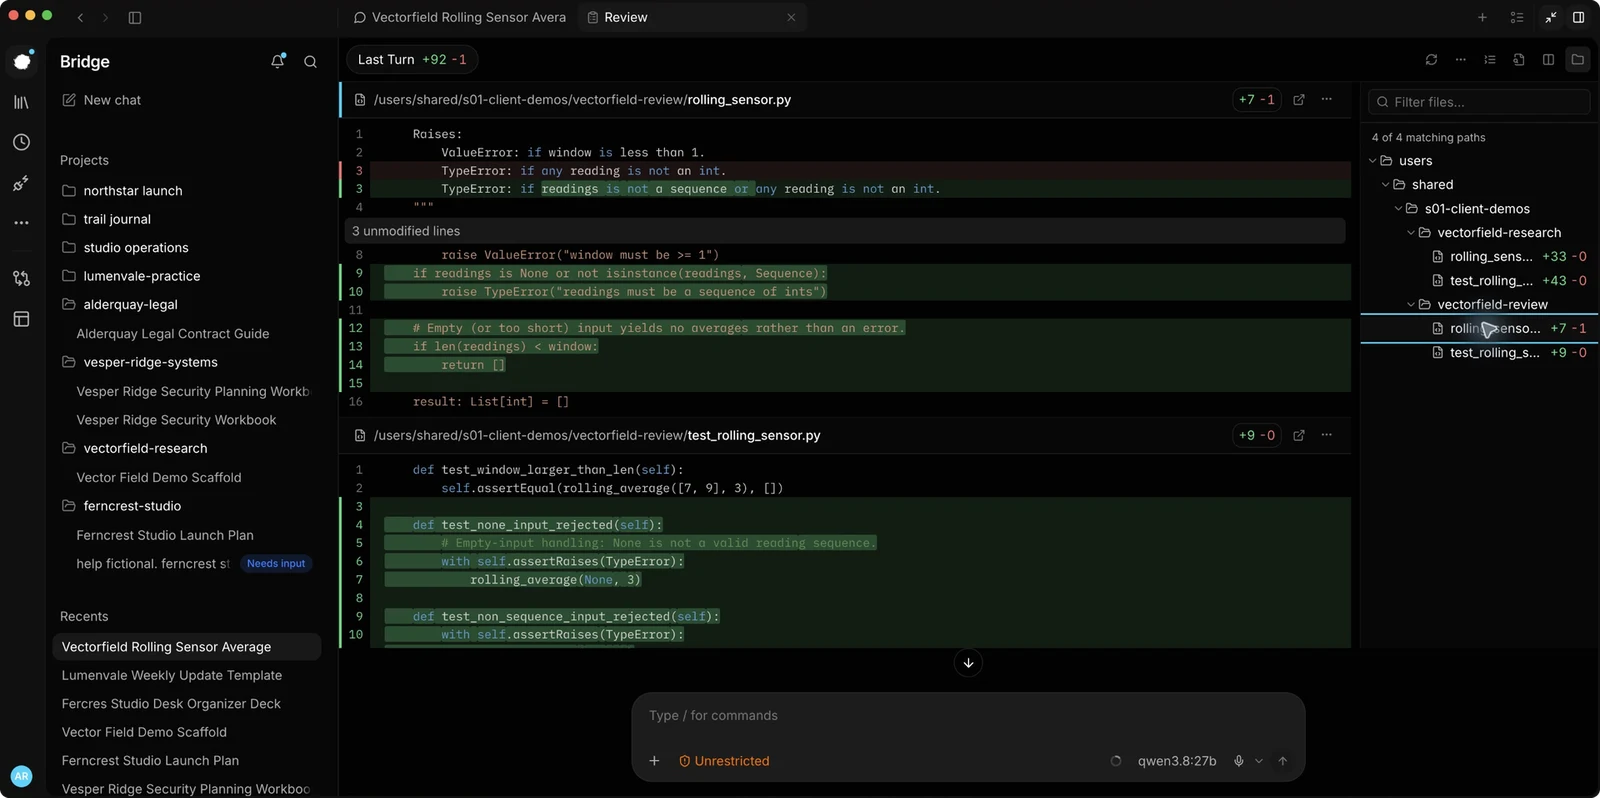Collapse the vectorfield-review folder in the file tree
Screen dimensions: 1600x798
pos(1412,305)
